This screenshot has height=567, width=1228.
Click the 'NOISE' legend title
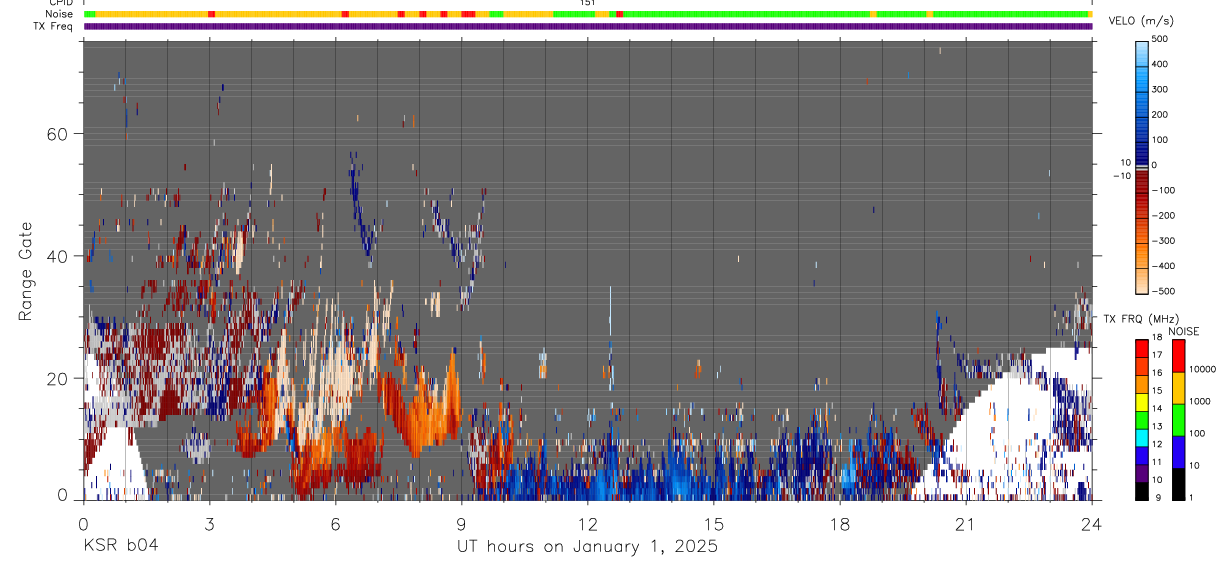click(x=1183, y=331)
